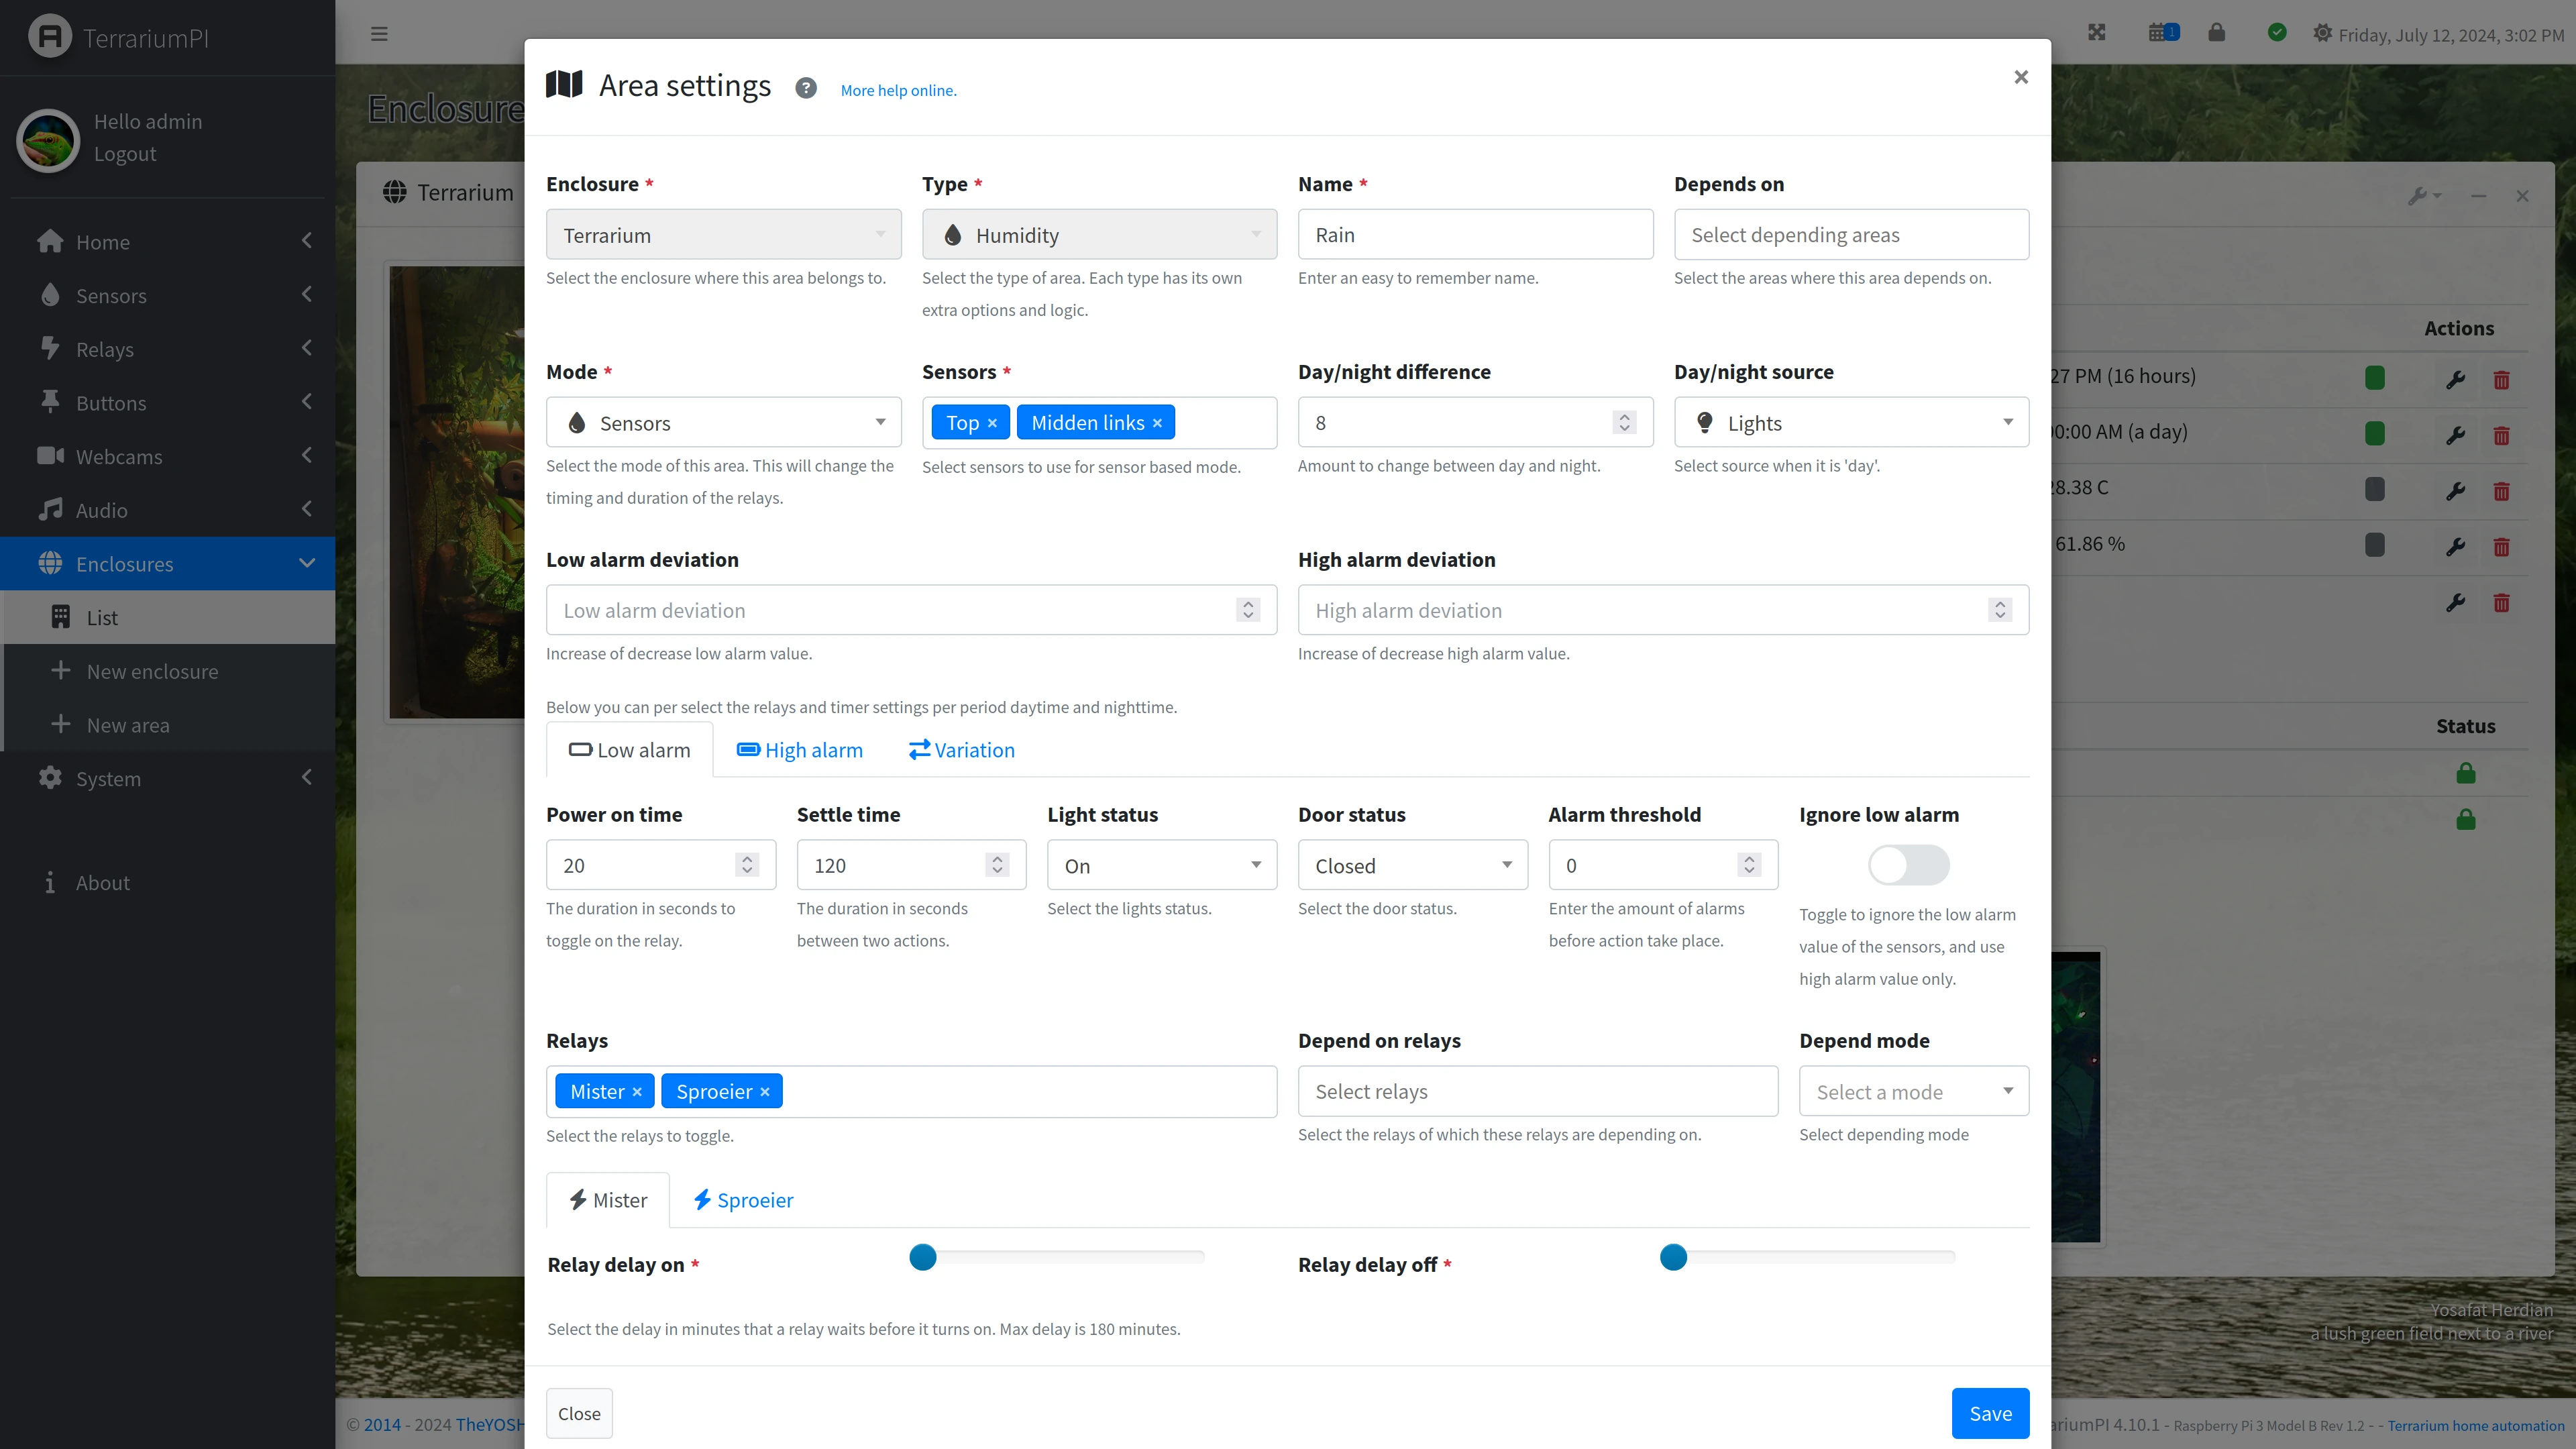Click the Lights source icon in Day/night source
The image size is (2576, 1449).
pyautogui.click(x=1704, y=421)
